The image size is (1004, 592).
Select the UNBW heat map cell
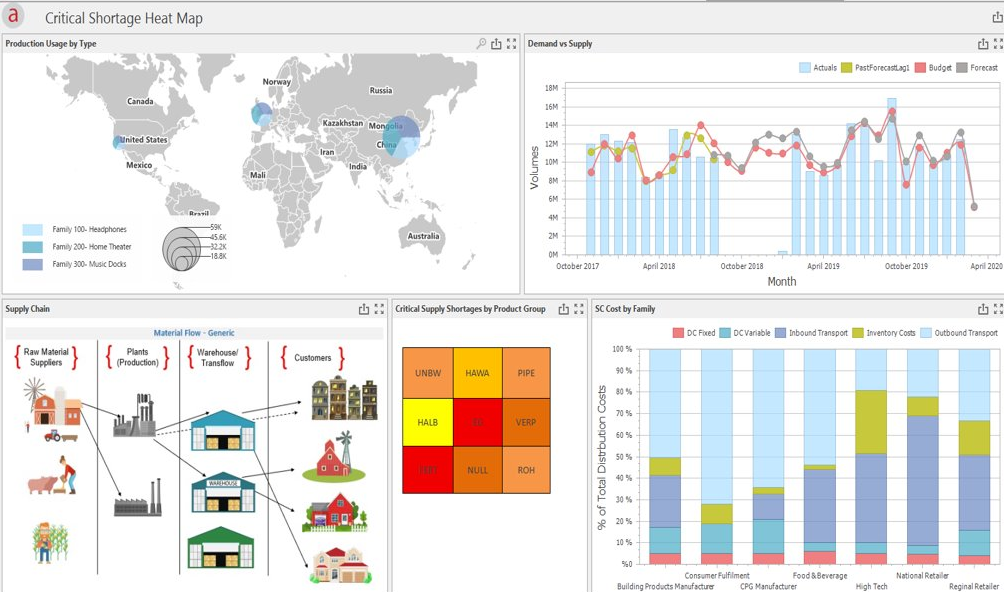pos(428,373)
